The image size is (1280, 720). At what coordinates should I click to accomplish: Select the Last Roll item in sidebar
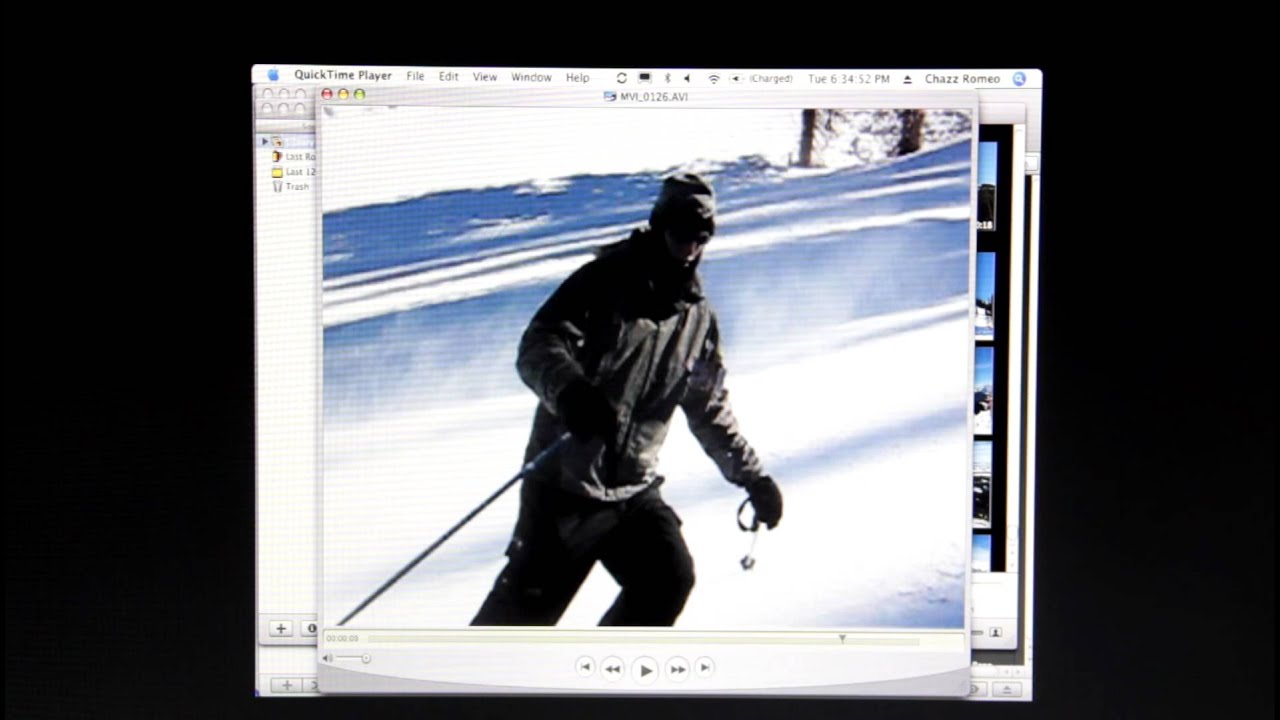pyautogui.click(x=294, y=157)
